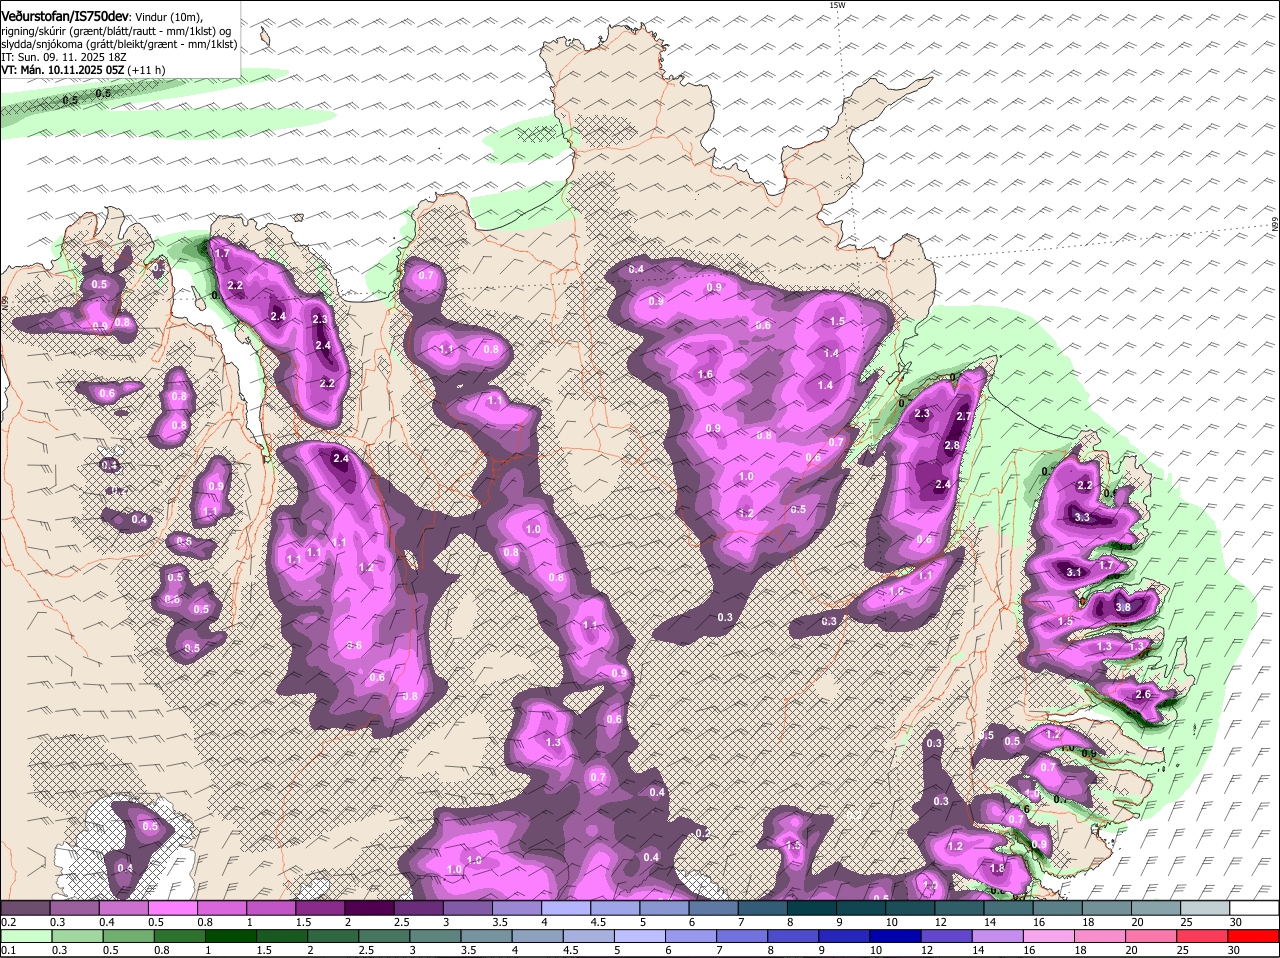This screenshot has width=1280, height=958.
Task: Click the Veðurstofan/IS750dev title text
Action: (65, 16)
